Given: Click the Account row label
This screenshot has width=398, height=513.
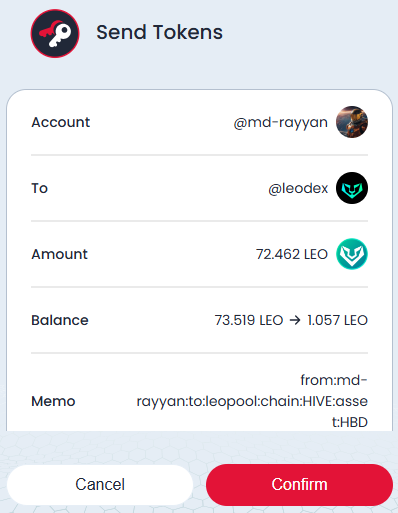Looking at the screenshot, I should [x=61, y=122].
